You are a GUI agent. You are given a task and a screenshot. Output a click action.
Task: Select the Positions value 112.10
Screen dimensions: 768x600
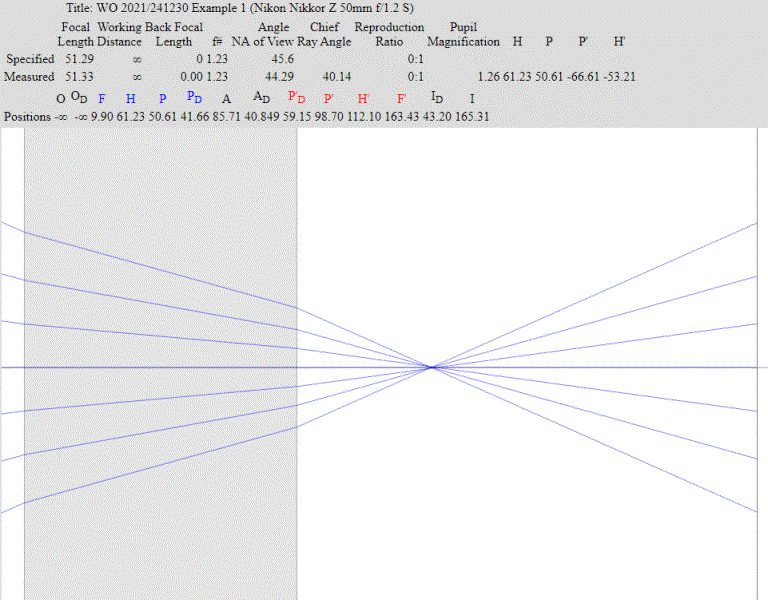364,117
